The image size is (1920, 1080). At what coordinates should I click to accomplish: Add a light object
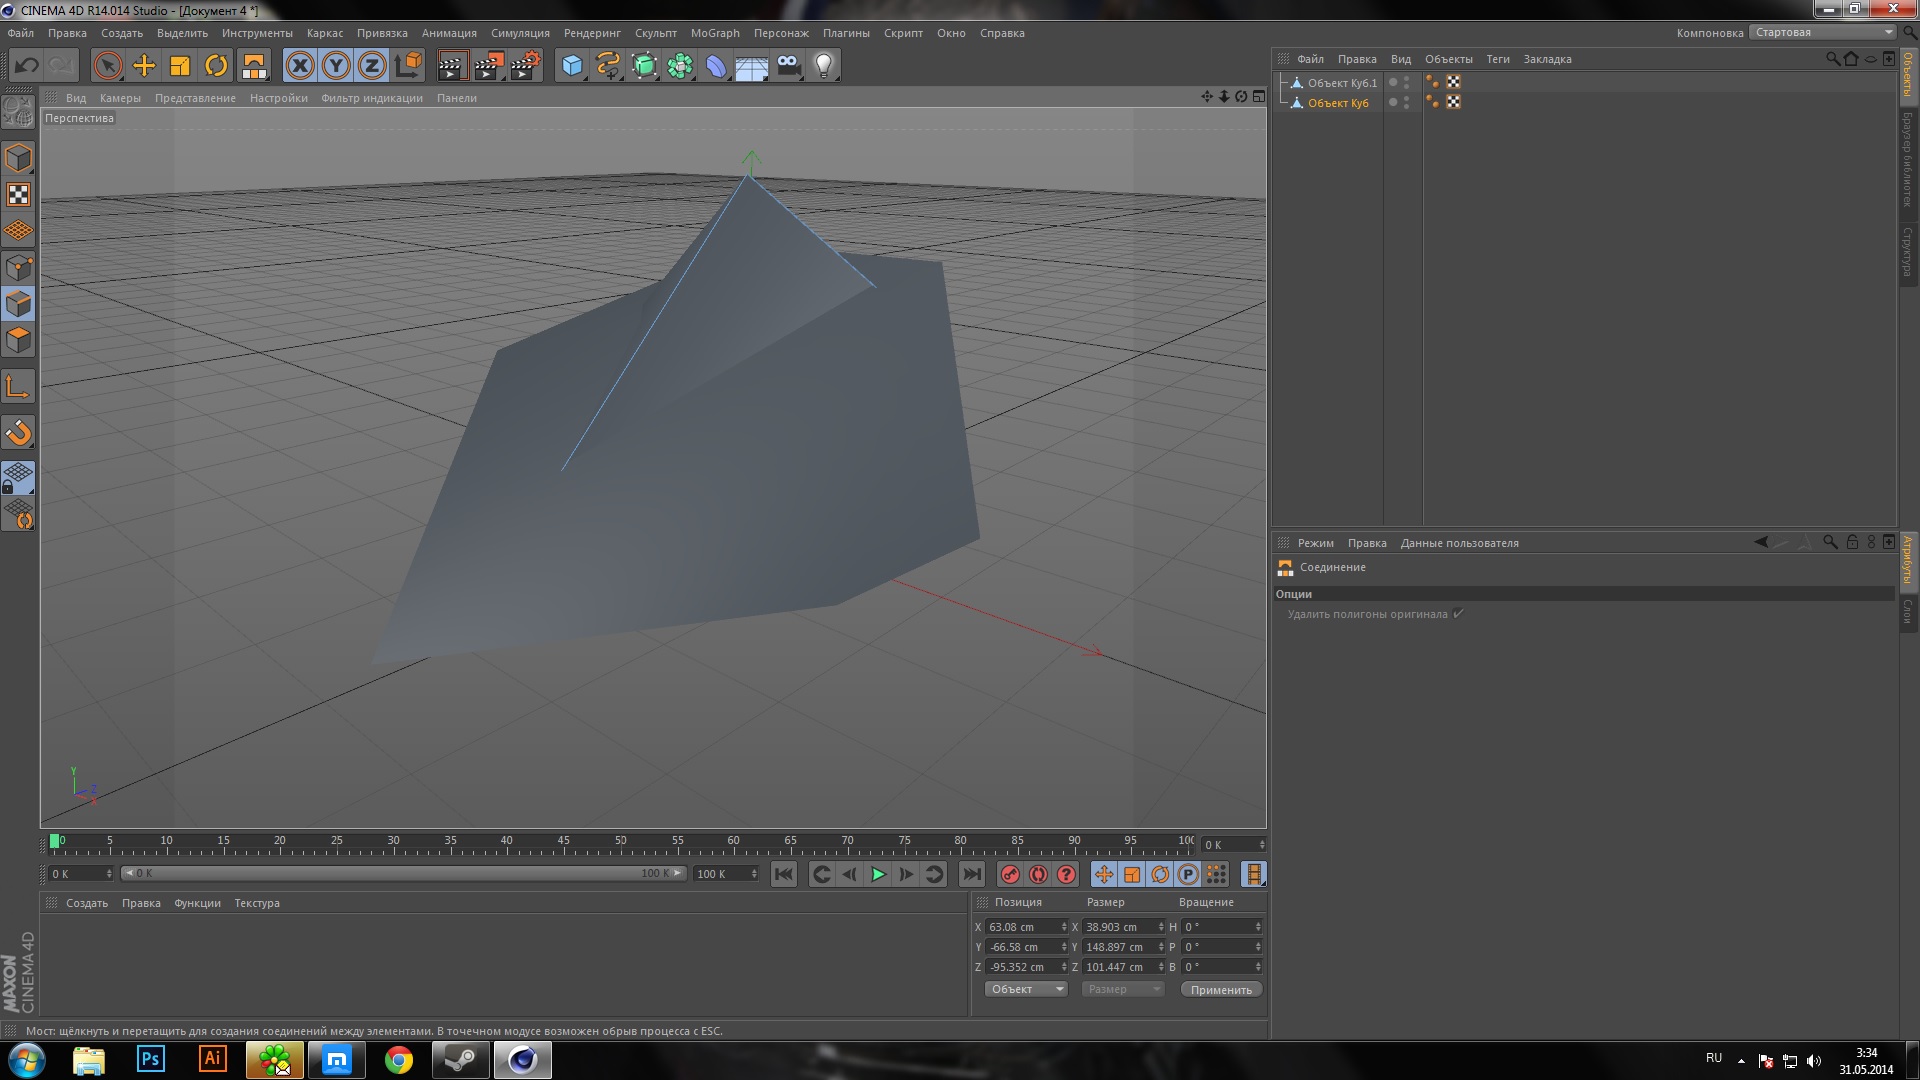pyautogui.click(x=823, y=66)
